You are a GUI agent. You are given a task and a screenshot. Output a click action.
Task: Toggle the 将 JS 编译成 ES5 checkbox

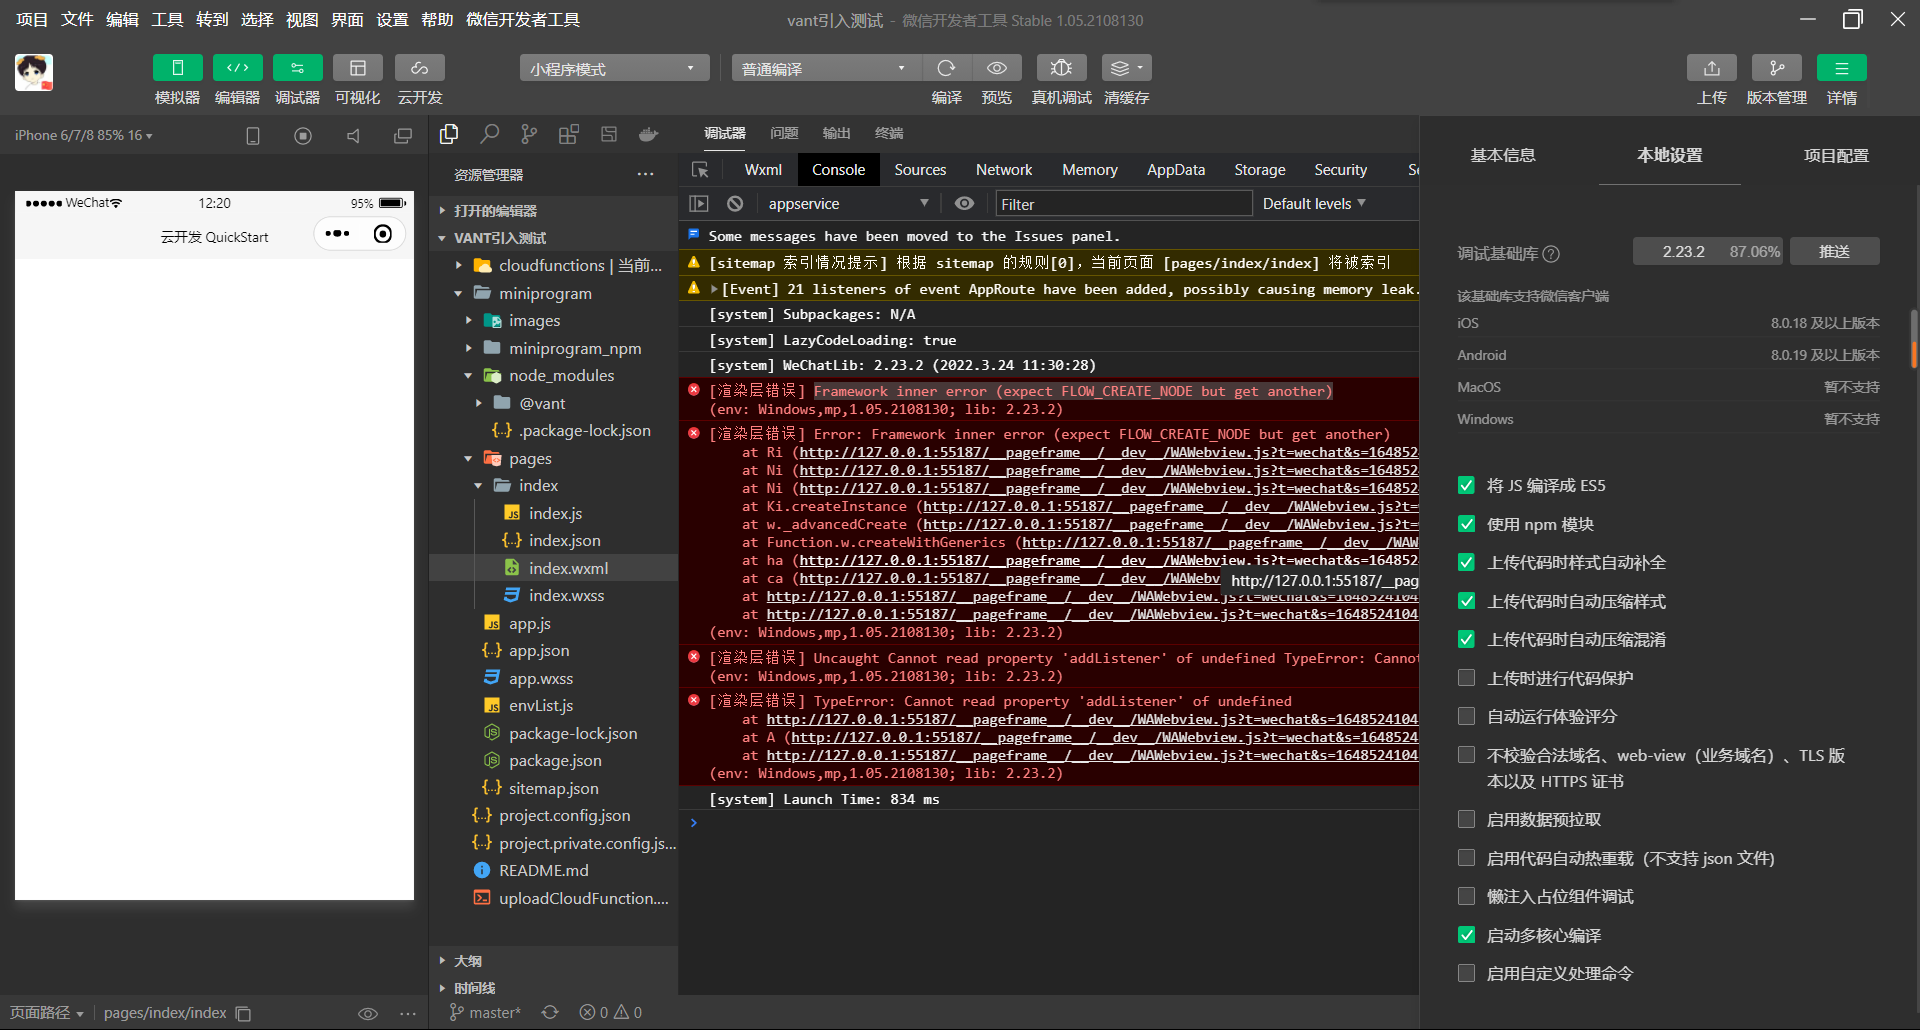[1466, 486]
